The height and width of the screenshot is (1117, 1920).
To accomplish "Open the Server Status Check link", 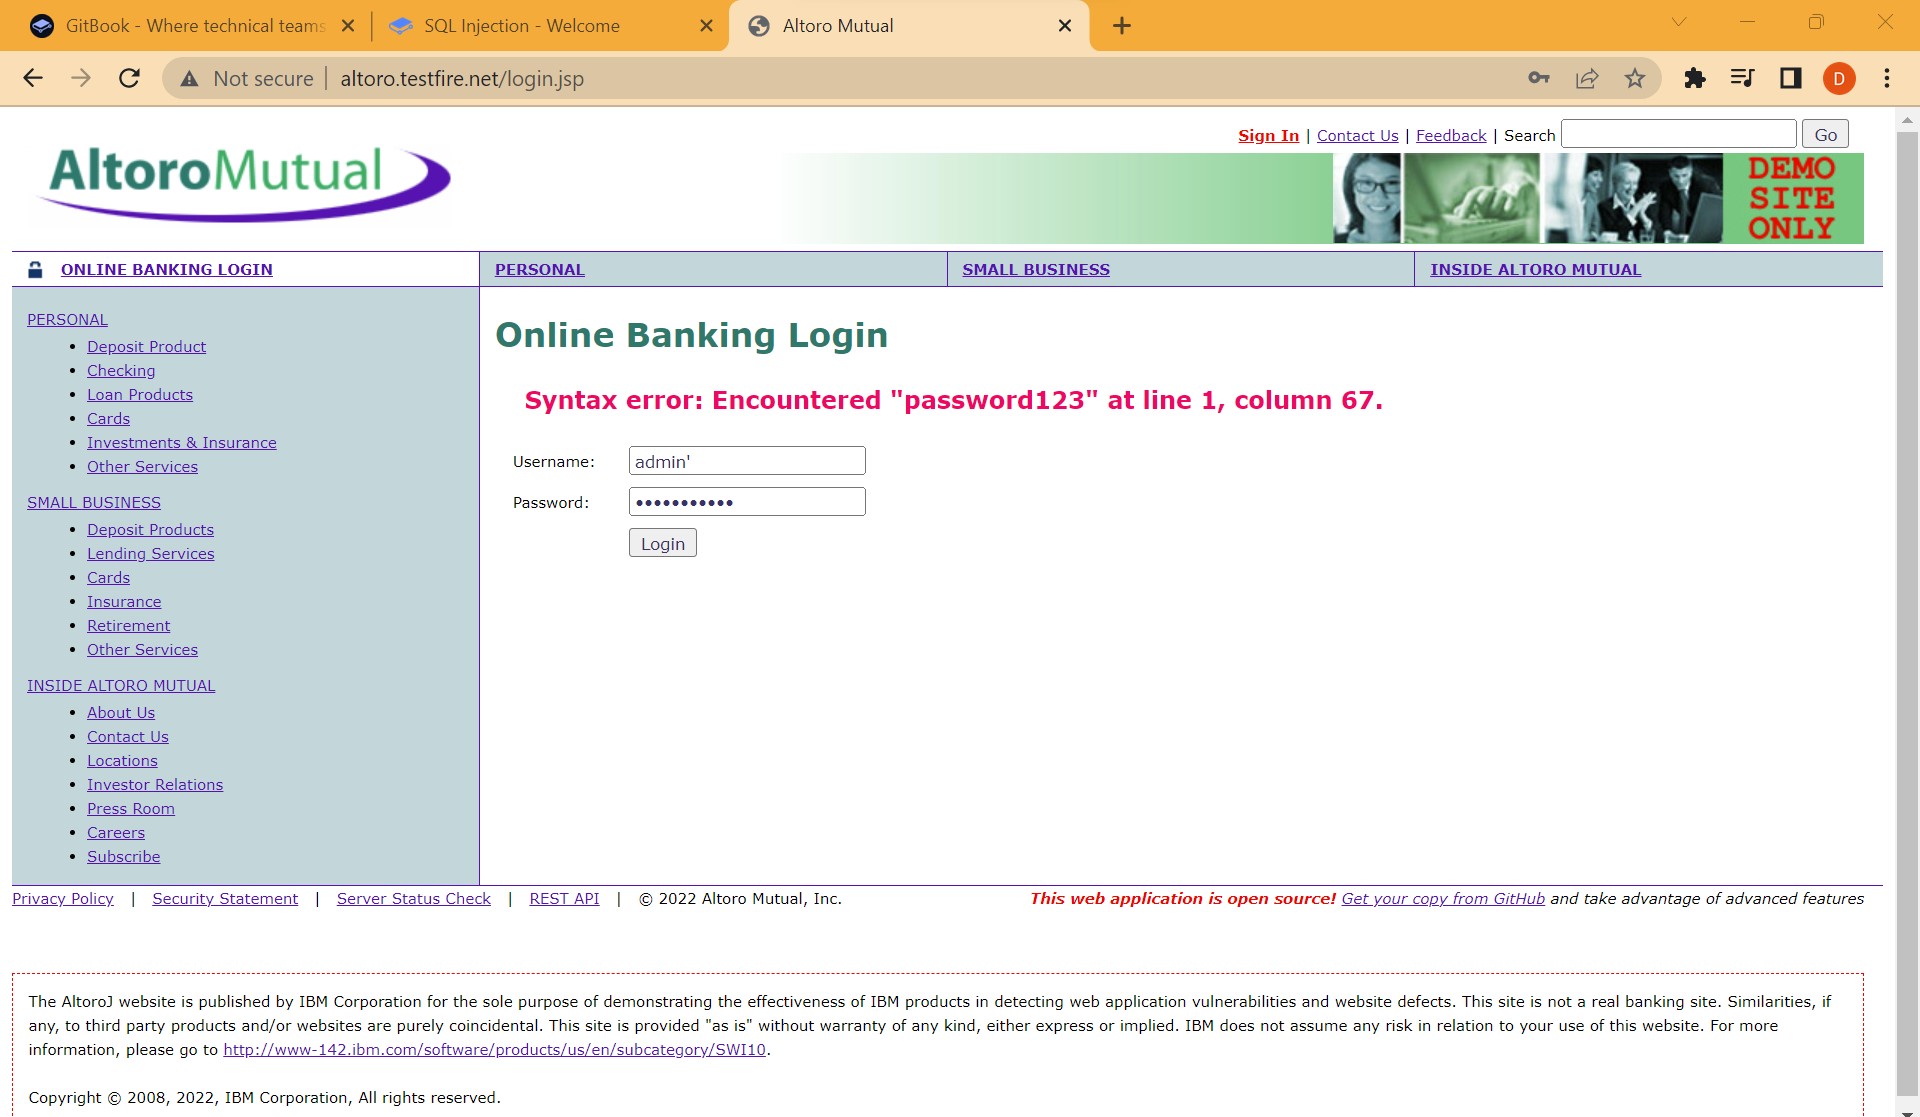I will (413, 898).
